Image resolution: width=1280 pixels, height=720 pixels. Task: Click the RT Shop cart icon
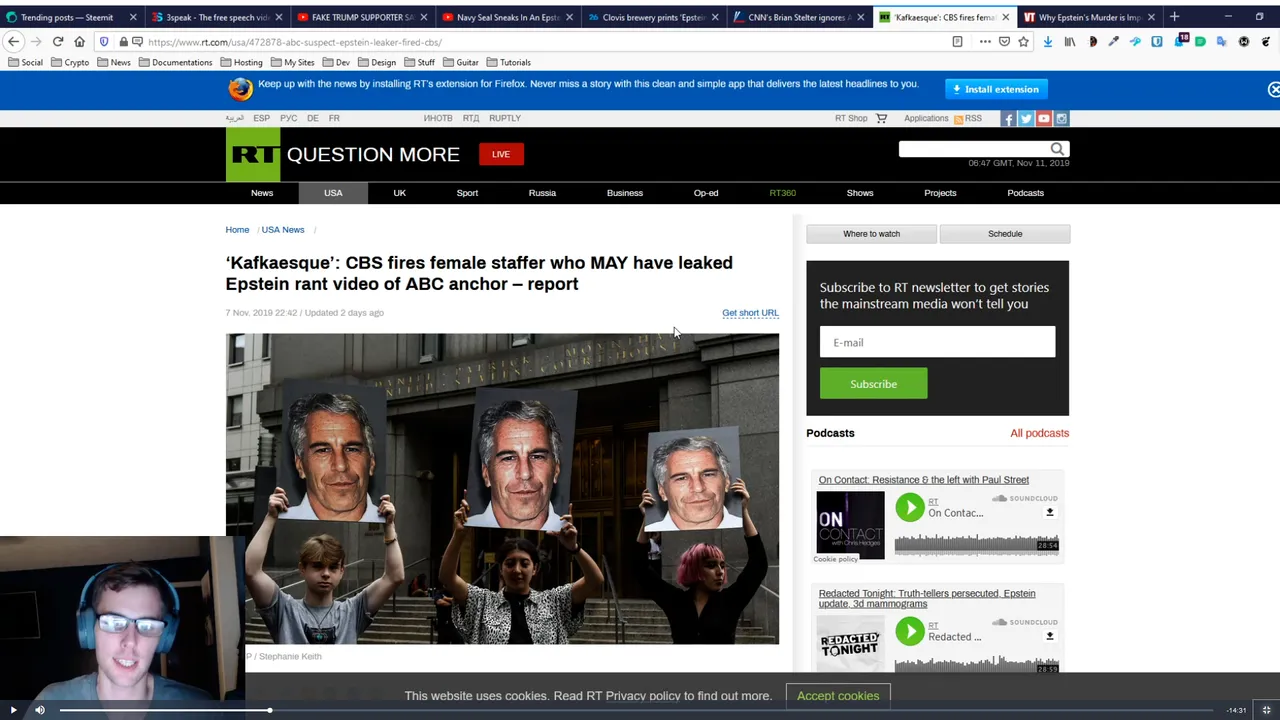coord(881,118)
